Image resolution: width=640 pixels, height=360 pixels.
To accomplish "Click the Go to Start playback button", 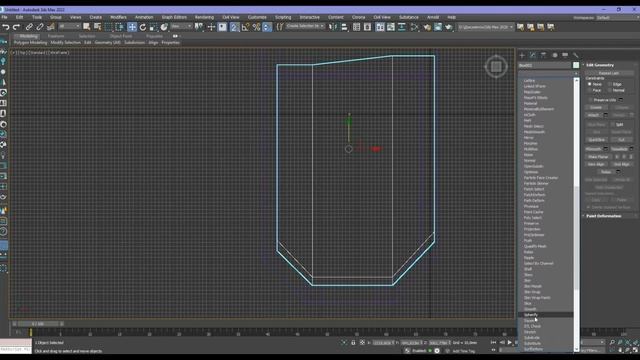I will point(493,342).
